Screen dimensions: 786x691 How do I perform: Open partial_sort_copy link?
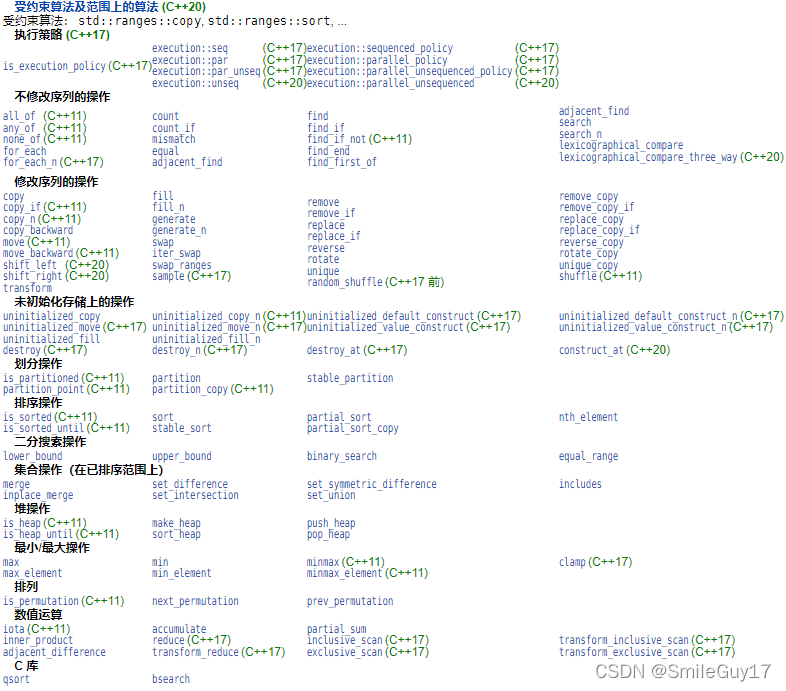pyautogui.click(x=352, y=428)
